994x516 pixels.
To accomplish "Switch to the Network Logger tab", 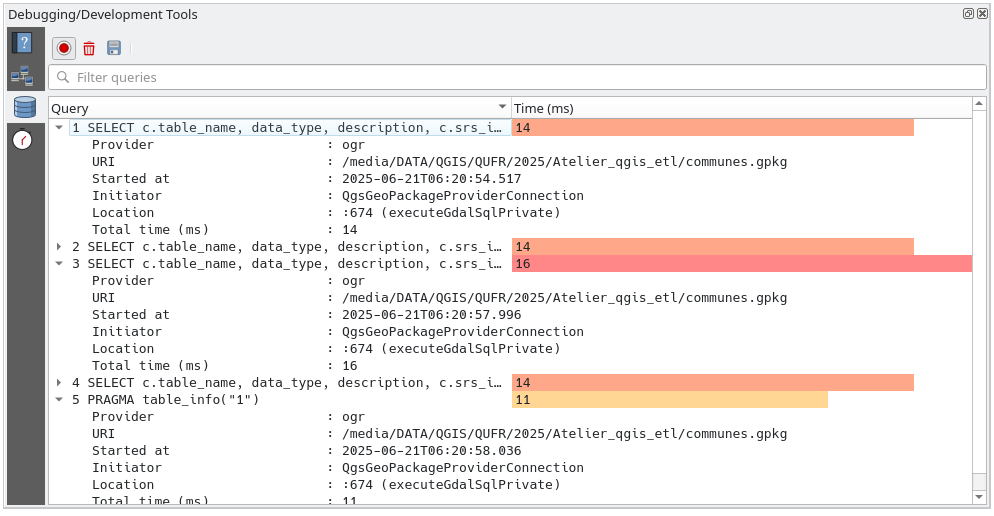I will point(23,76).
